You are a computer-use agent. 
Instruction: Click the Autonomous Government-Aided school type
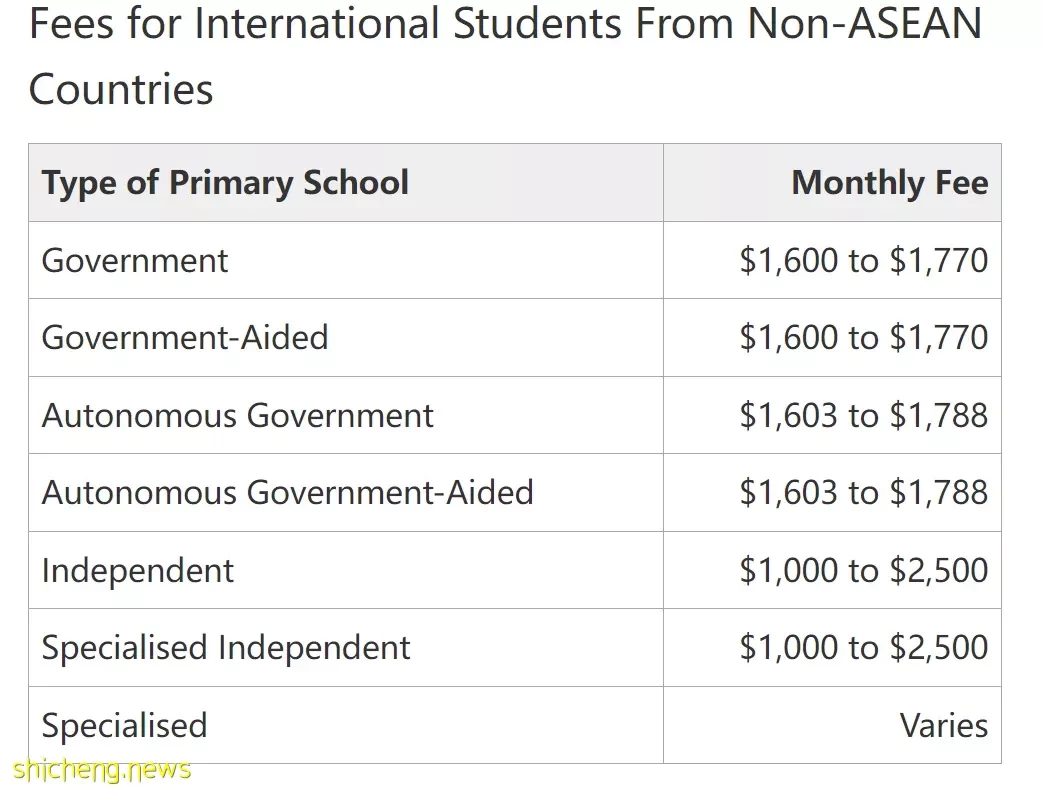click(x=287, y=493)
